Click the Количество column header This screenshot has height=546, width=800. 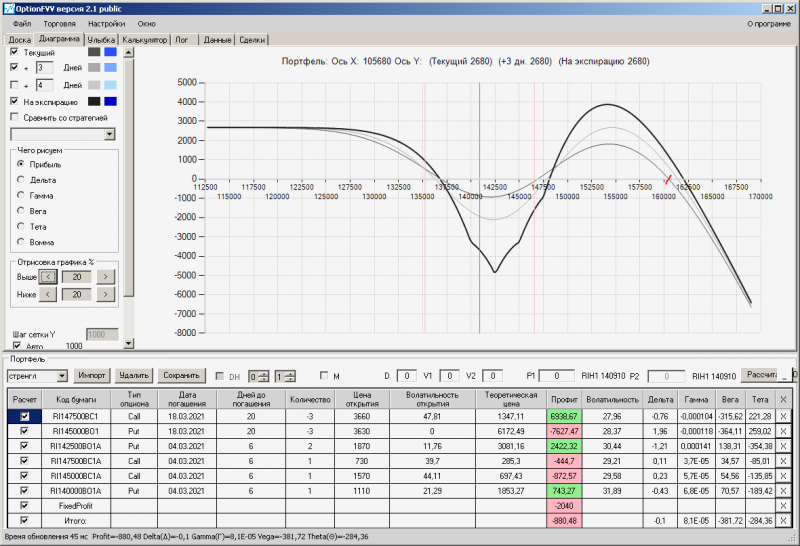coord(310,400)
